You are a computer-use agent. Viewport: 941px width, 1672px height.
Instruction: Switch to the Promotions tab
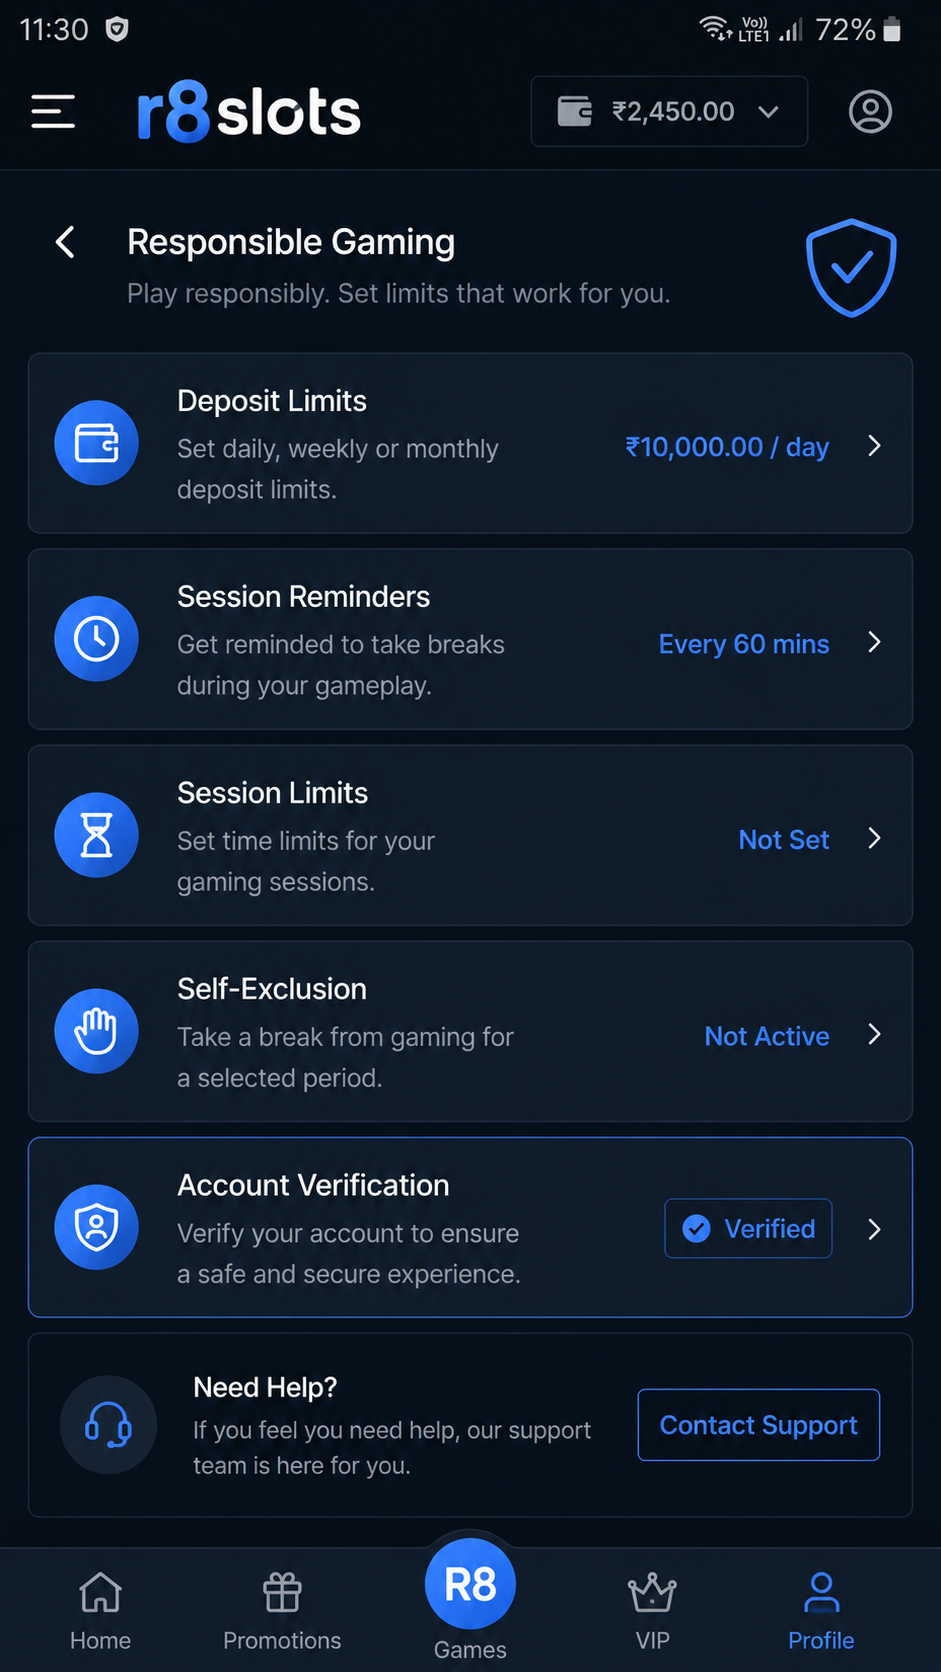pos(282,1611)
